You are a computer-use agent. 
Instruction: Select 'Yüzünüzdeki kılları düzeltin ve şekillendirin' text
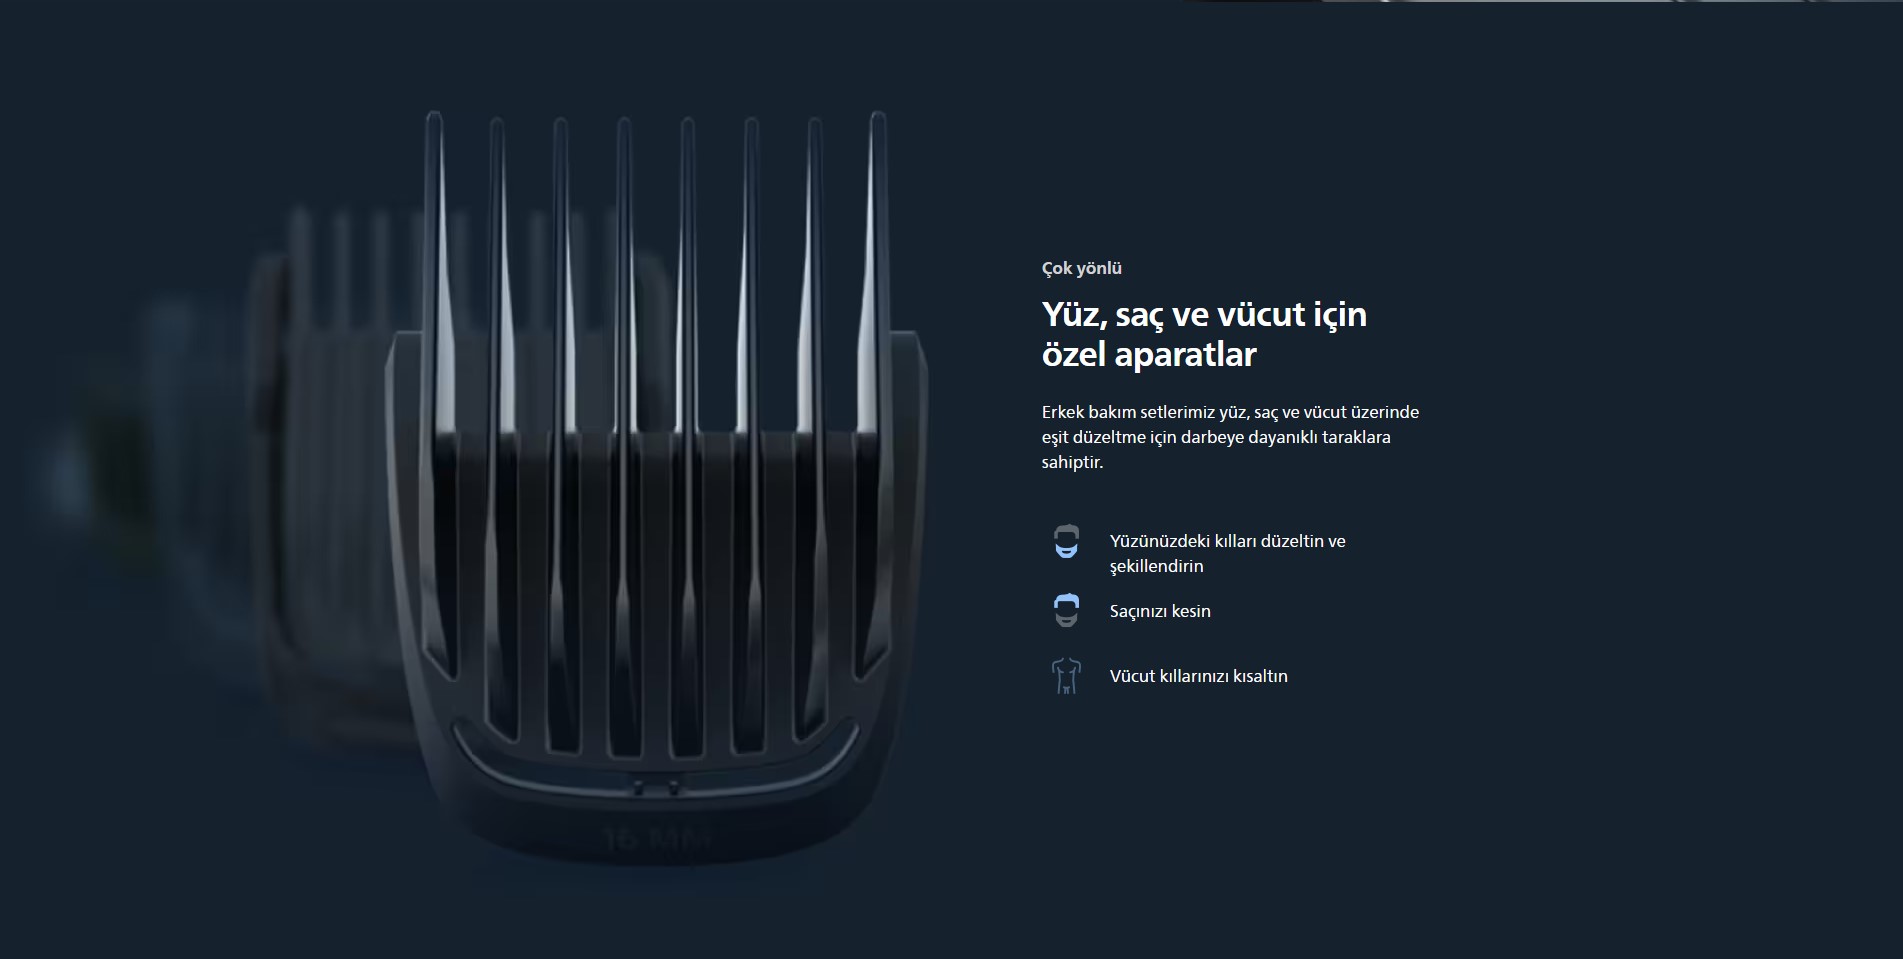tap(1227, 553)
